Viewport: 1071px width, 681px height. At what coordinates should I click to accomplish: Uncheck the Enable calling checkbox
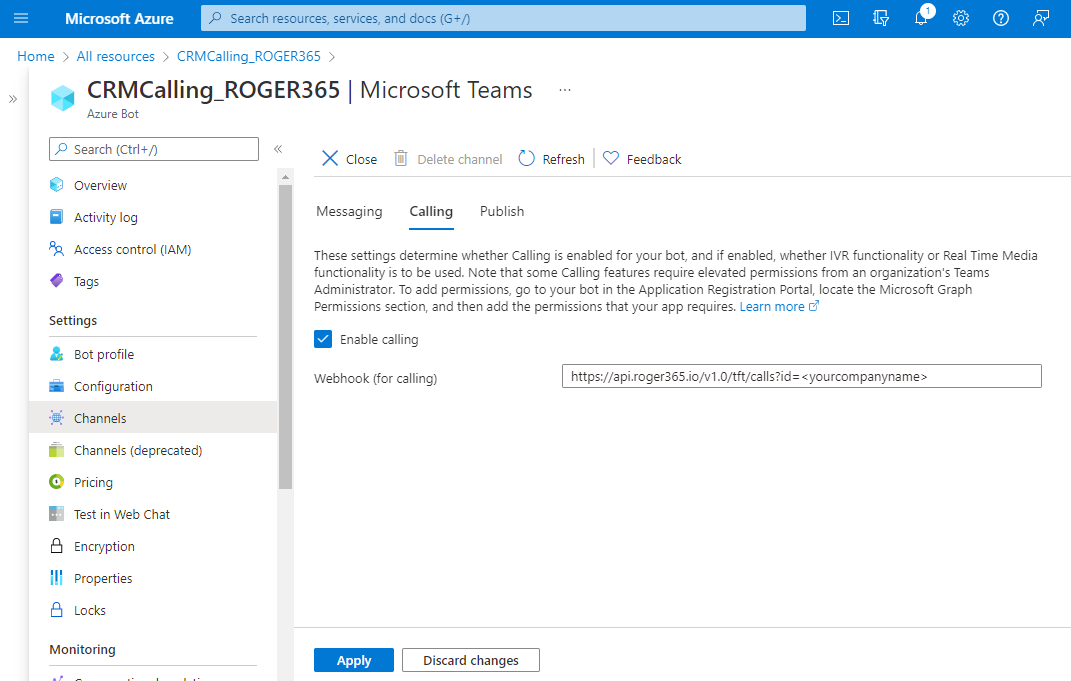click(x=323, y=339)
